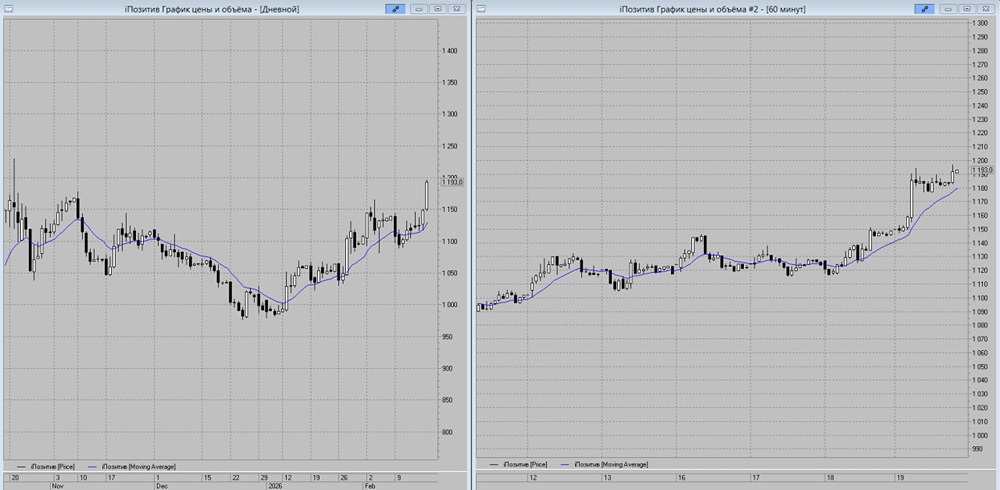Minimize the daily chart window
The width and height of the screenshot is (1000, 490).
coord(420,8)
